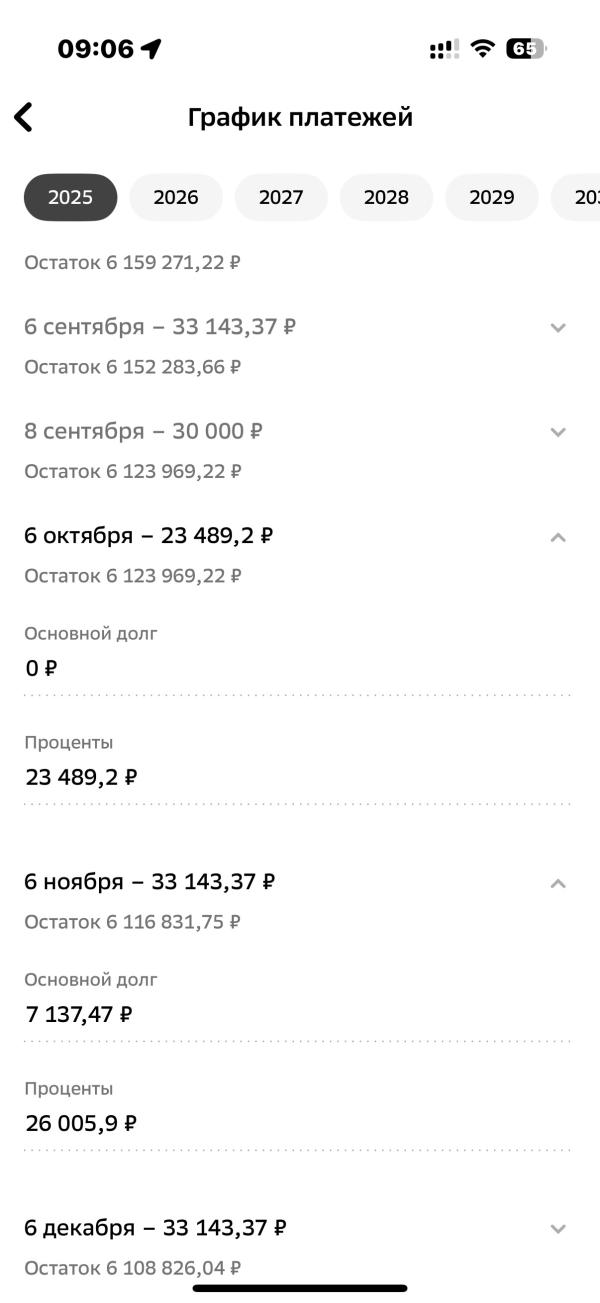Tap the 6 декабря – 33 143,37 ₽ row

(156, 1227)
